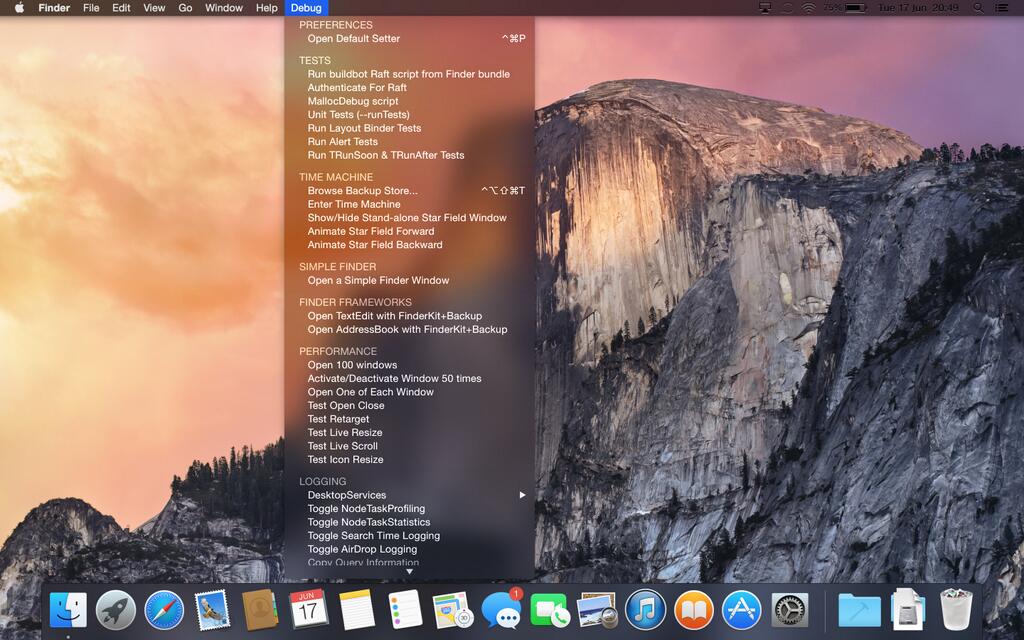Select Unit Tests (--runTests)
Viewport: 1024px width, 640px height.
(x=409, y=114)
